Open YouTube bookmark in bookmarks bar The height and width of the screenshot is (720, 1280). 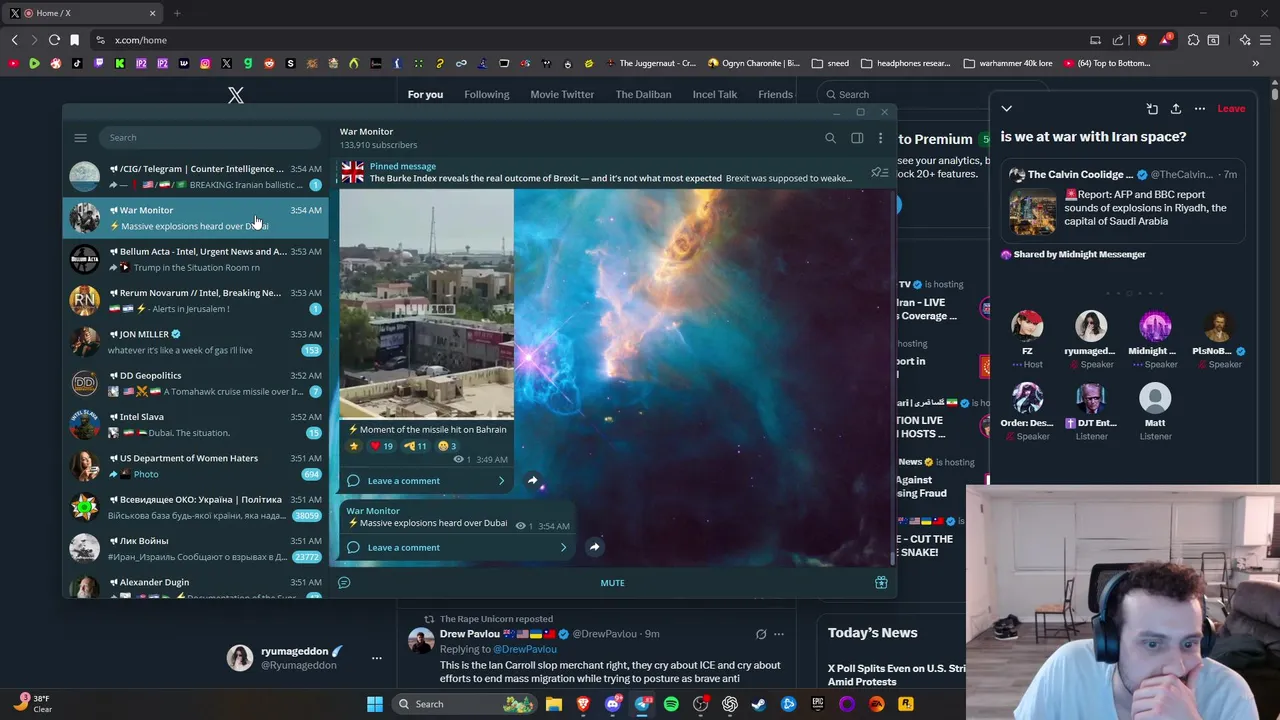(13, 63)
